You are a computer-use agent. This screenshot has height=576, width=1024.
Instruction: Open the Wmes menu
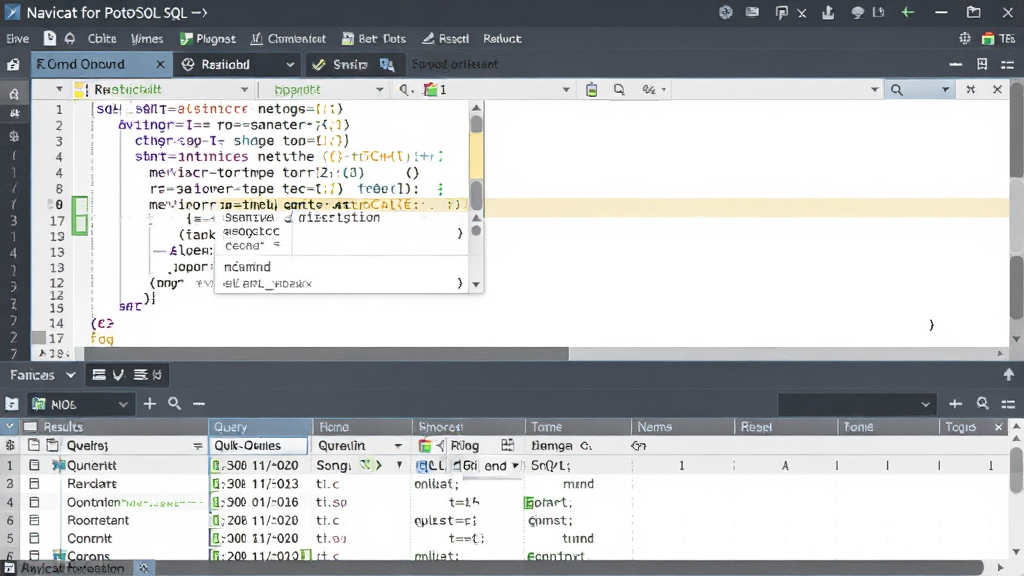pos(147,39)
